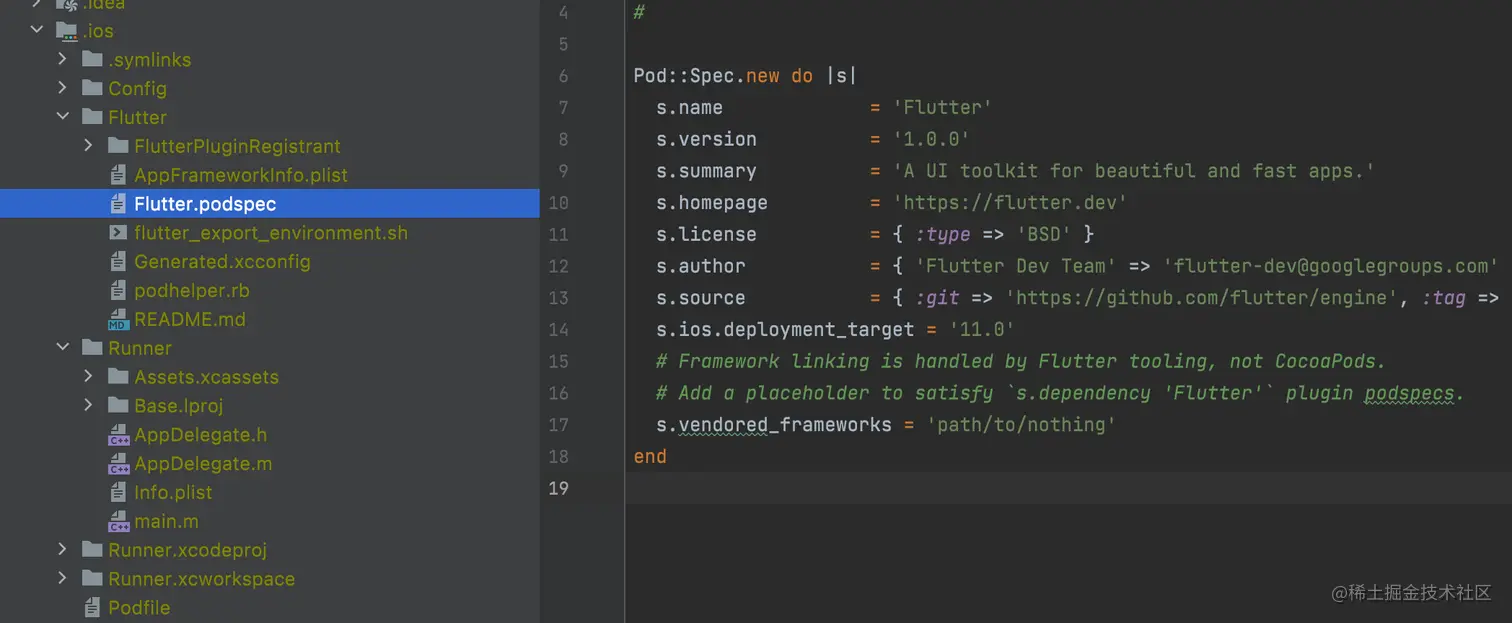
Task: Click the 'end' keyword on line 18
Action: click(650, 457)
